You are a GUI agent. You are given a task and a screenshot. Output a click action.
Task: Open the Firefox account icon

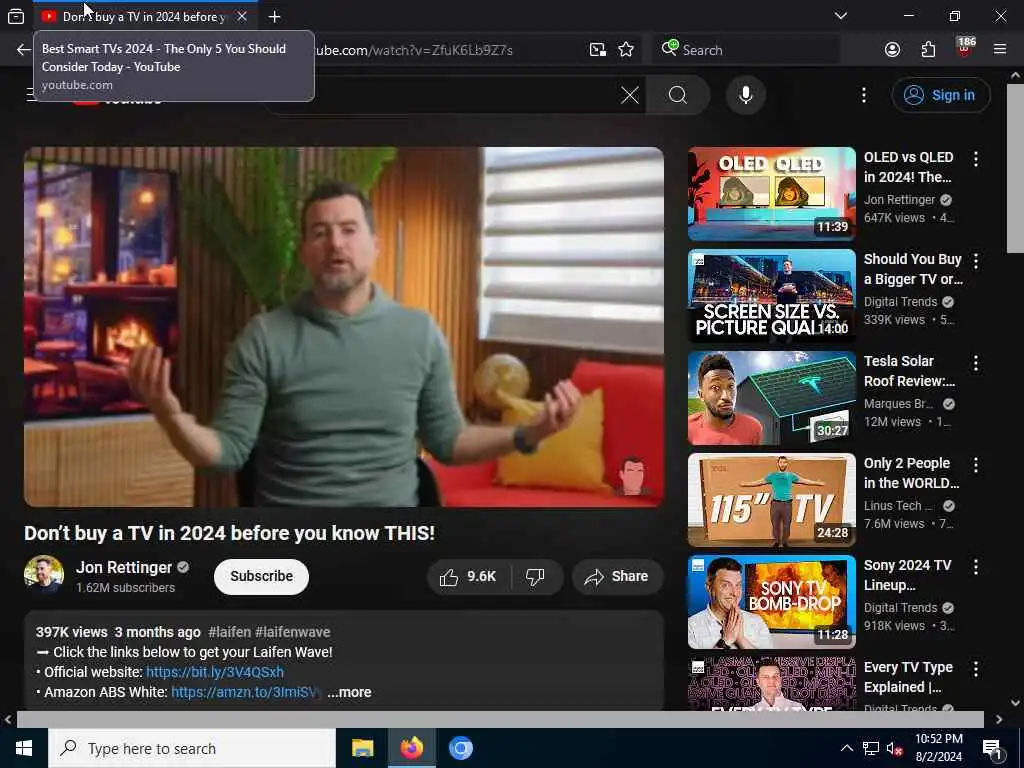892,50
